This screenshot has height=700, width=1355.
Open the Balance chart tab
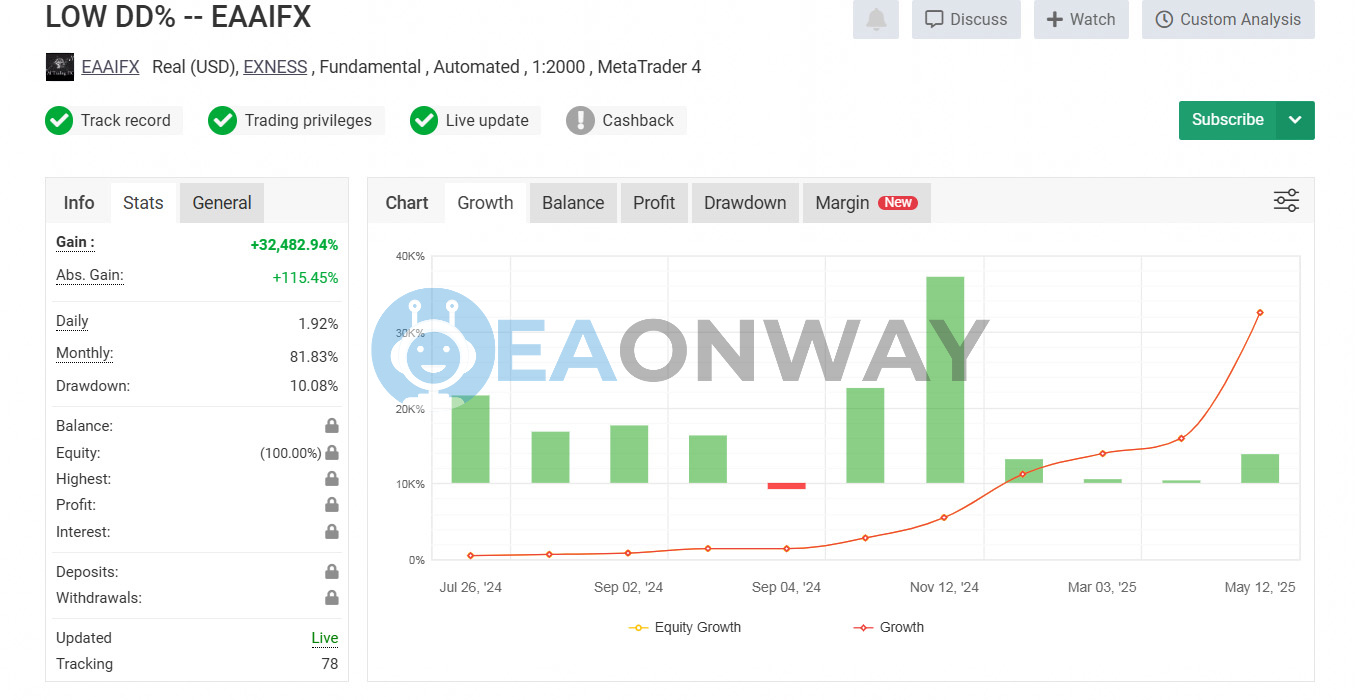[x=573, y=203]
